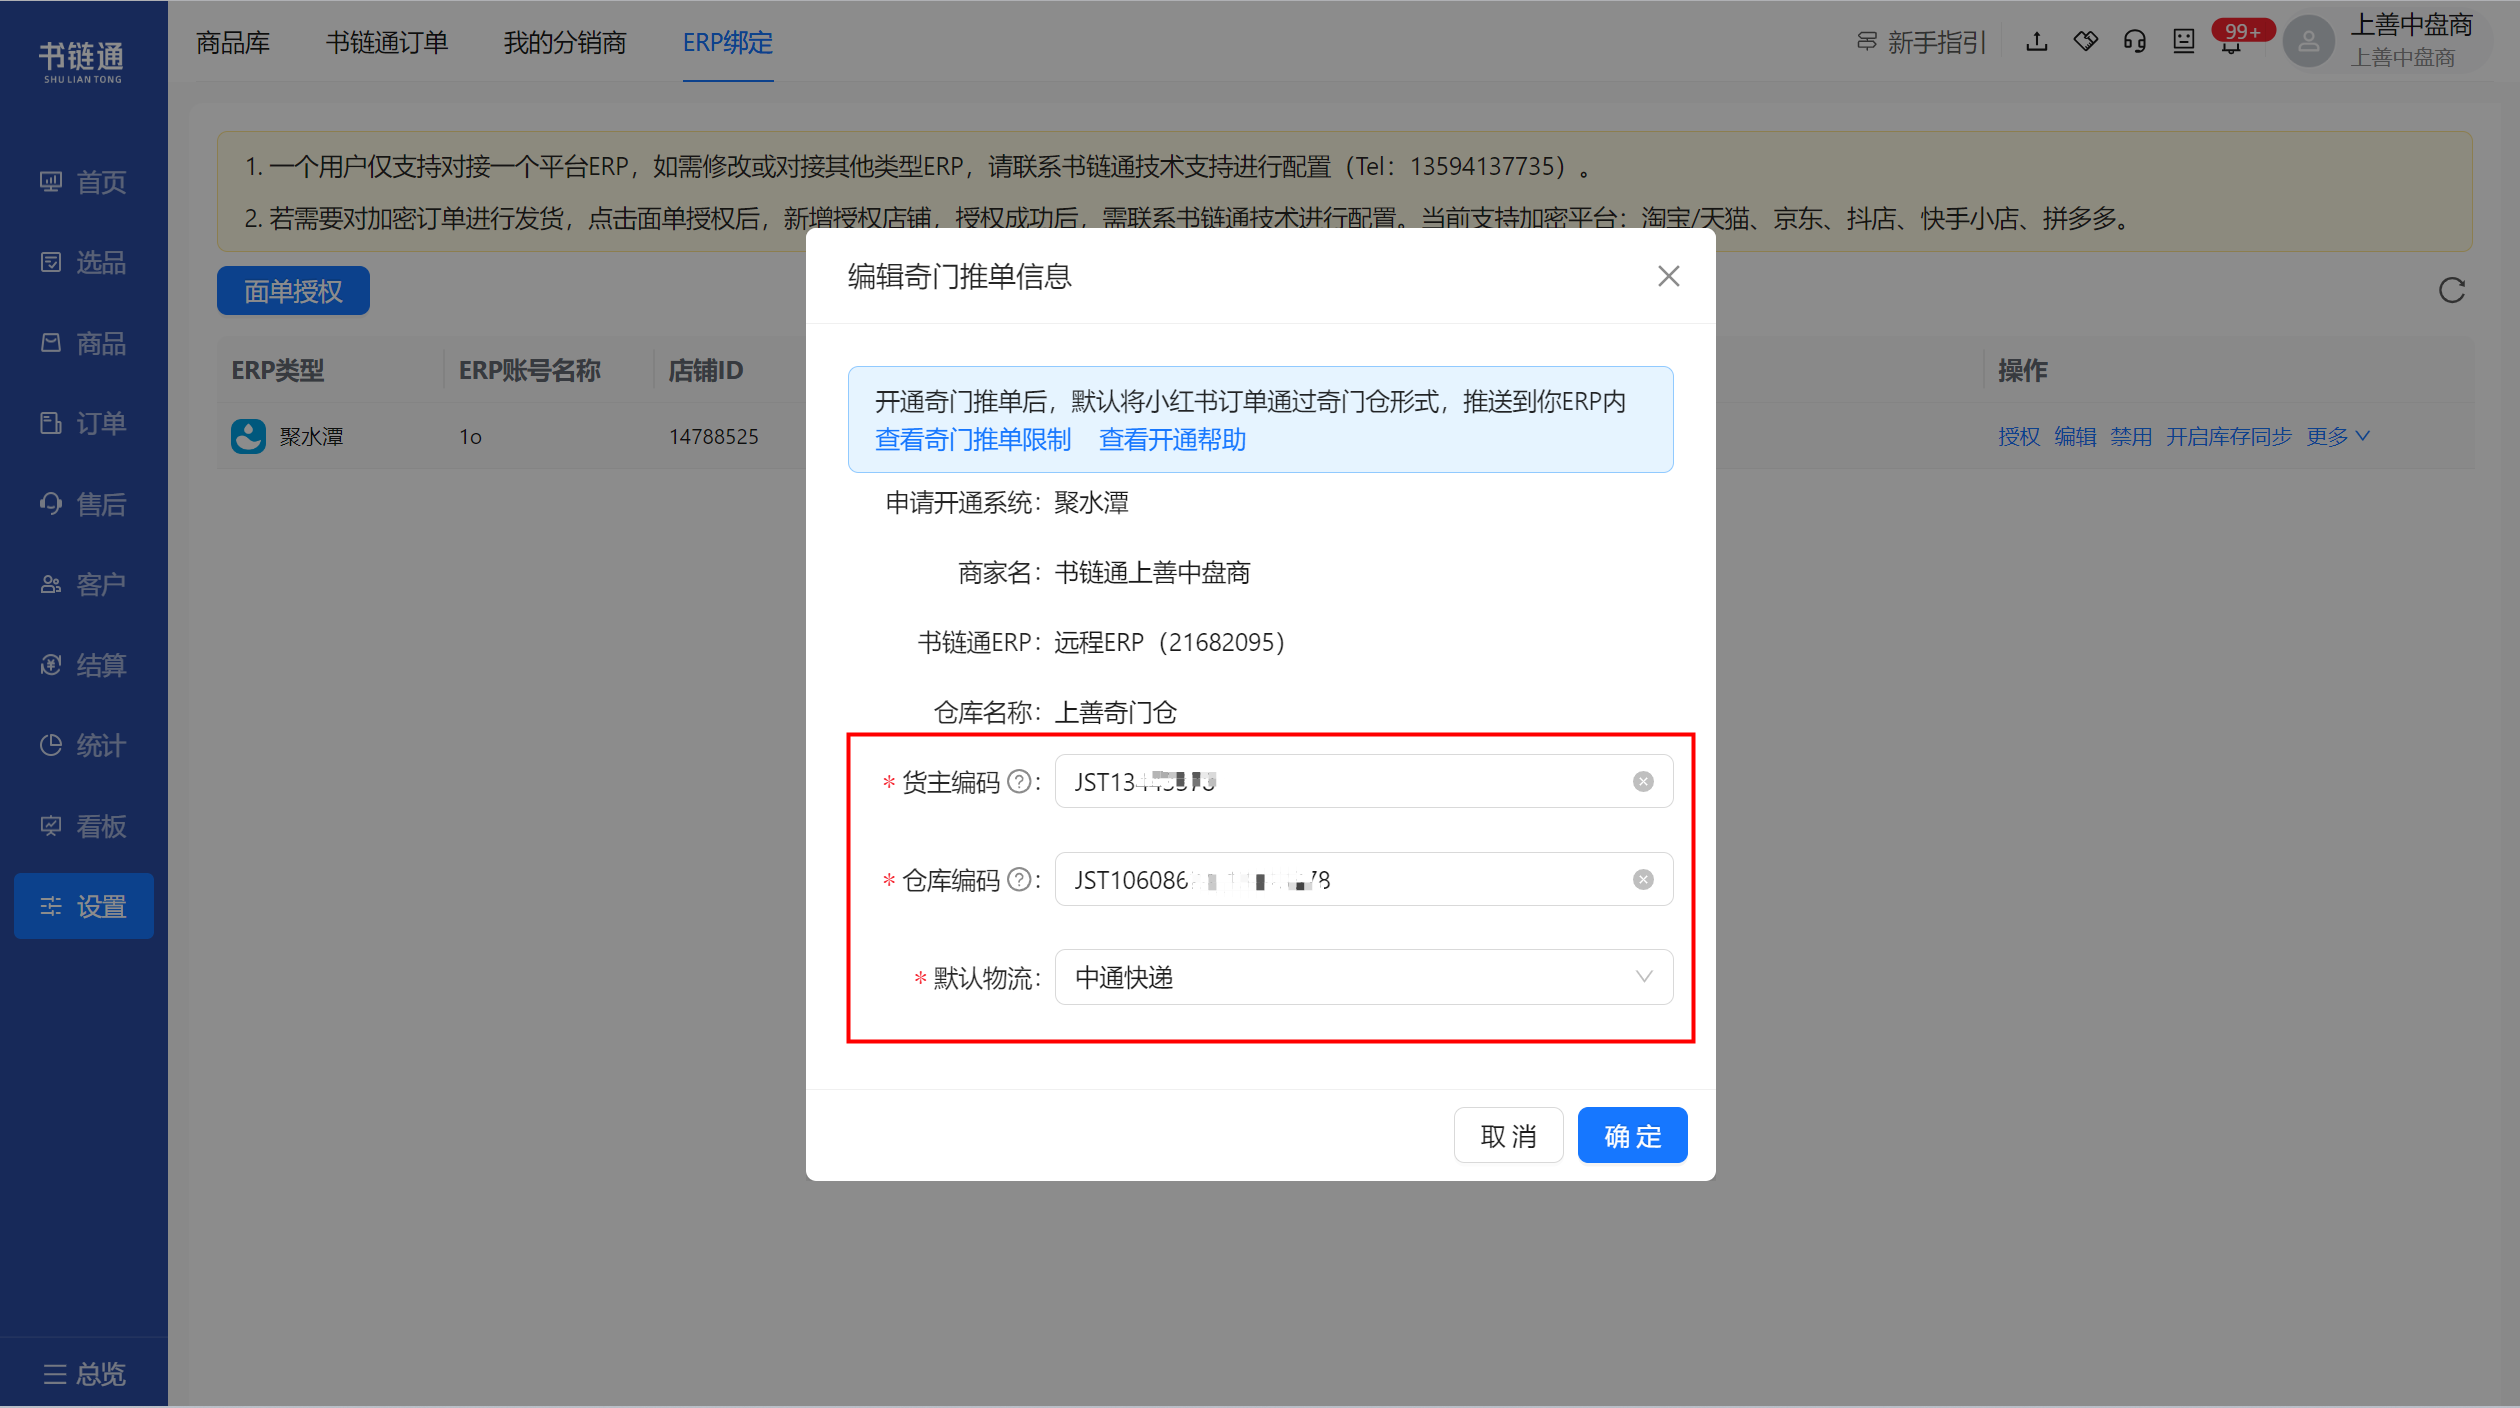Viewport: 2520px width, 1408px height.
Task: Click 开启库存同步 in 聚水潭 row
Action: (x=2228, y=436)
